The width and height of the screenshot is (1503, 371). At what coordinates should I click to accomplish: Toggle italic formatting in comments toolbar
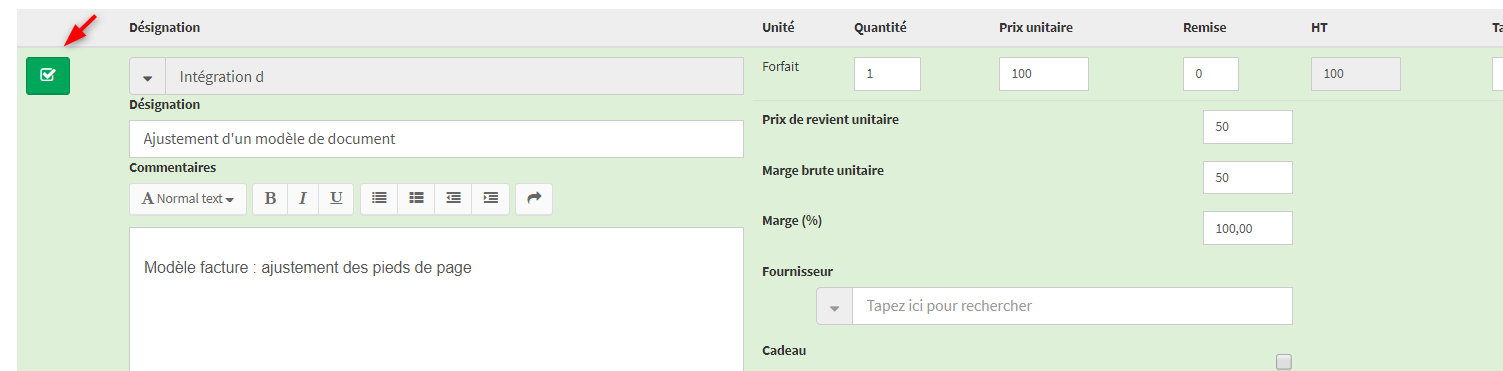303,198
